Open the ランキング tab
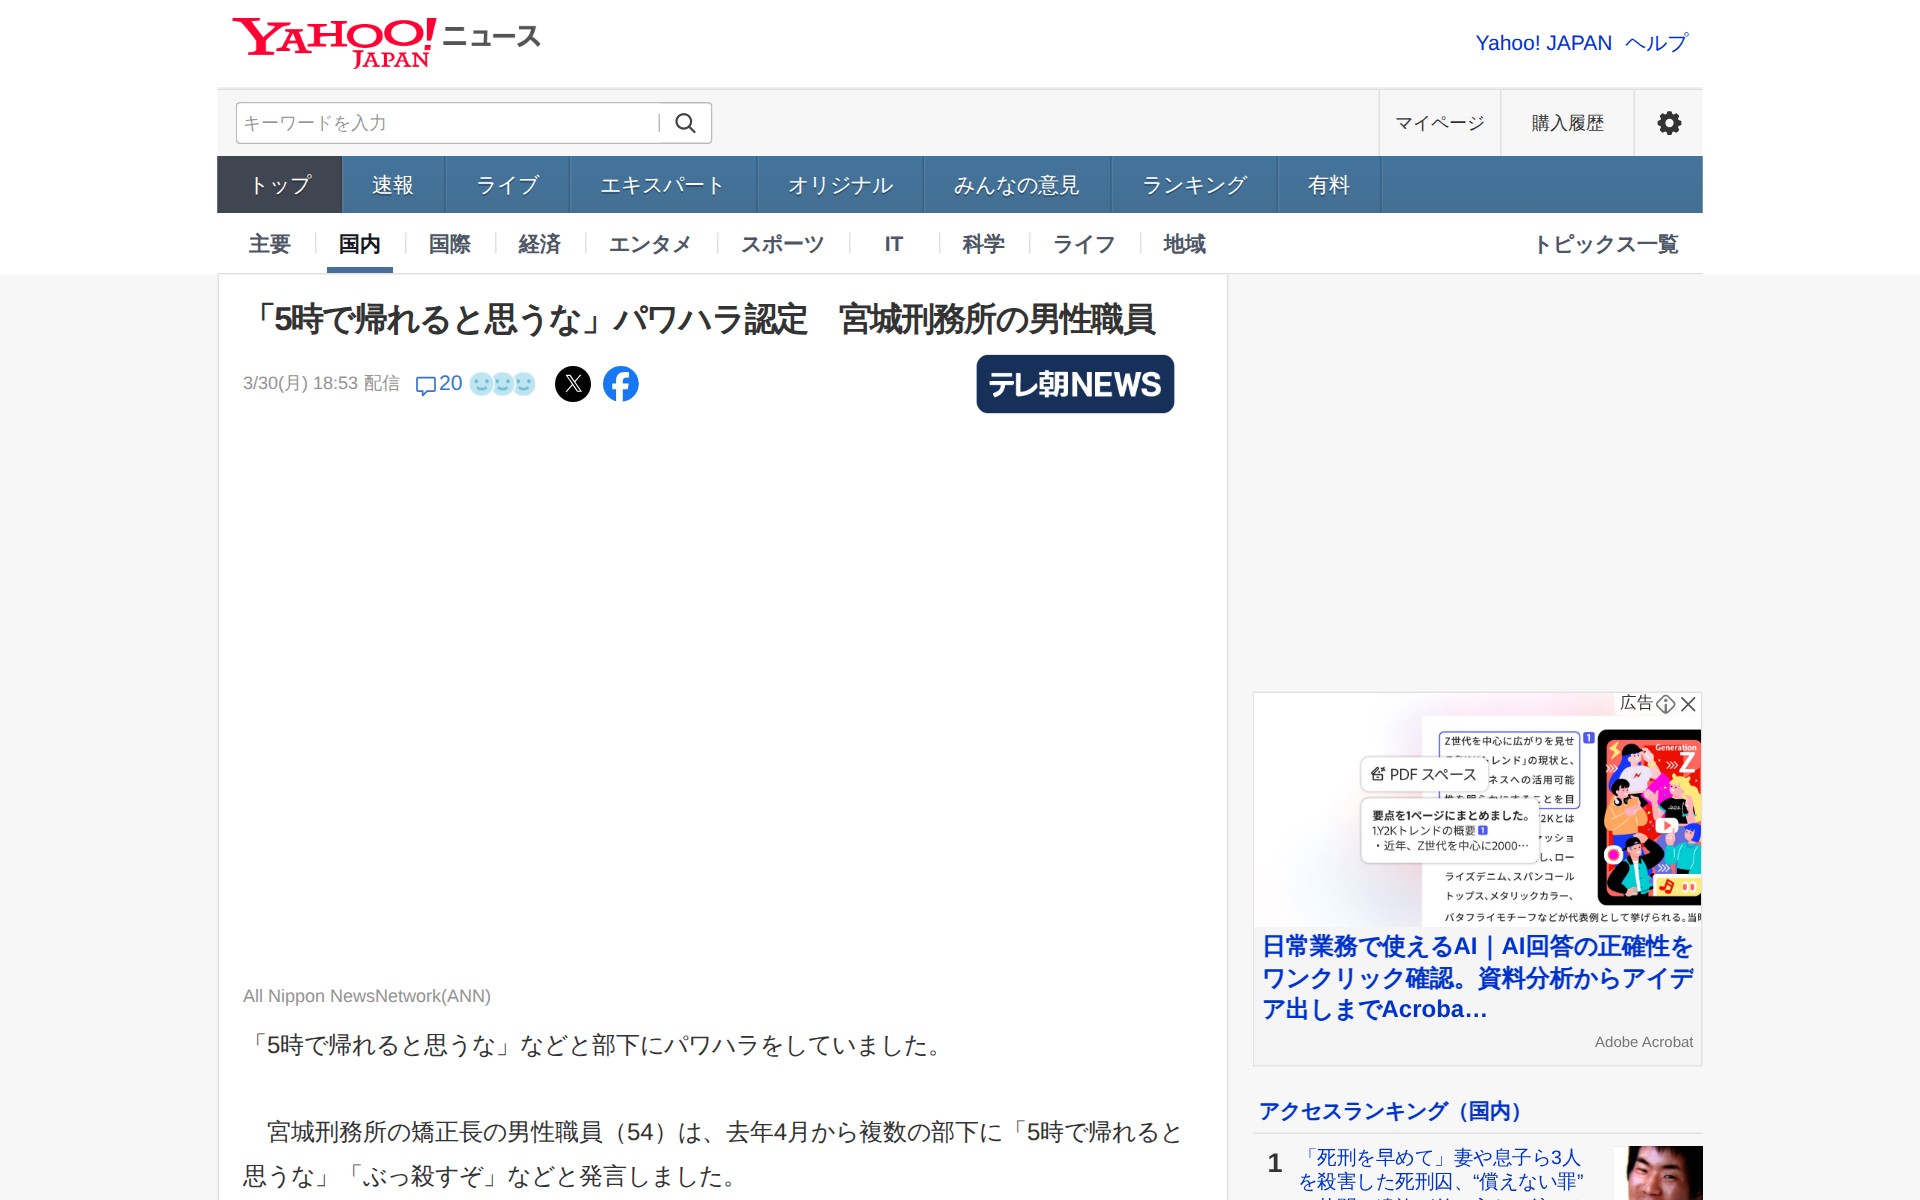Viewport: 1920px width, 1200px height. click(1194, 185)
